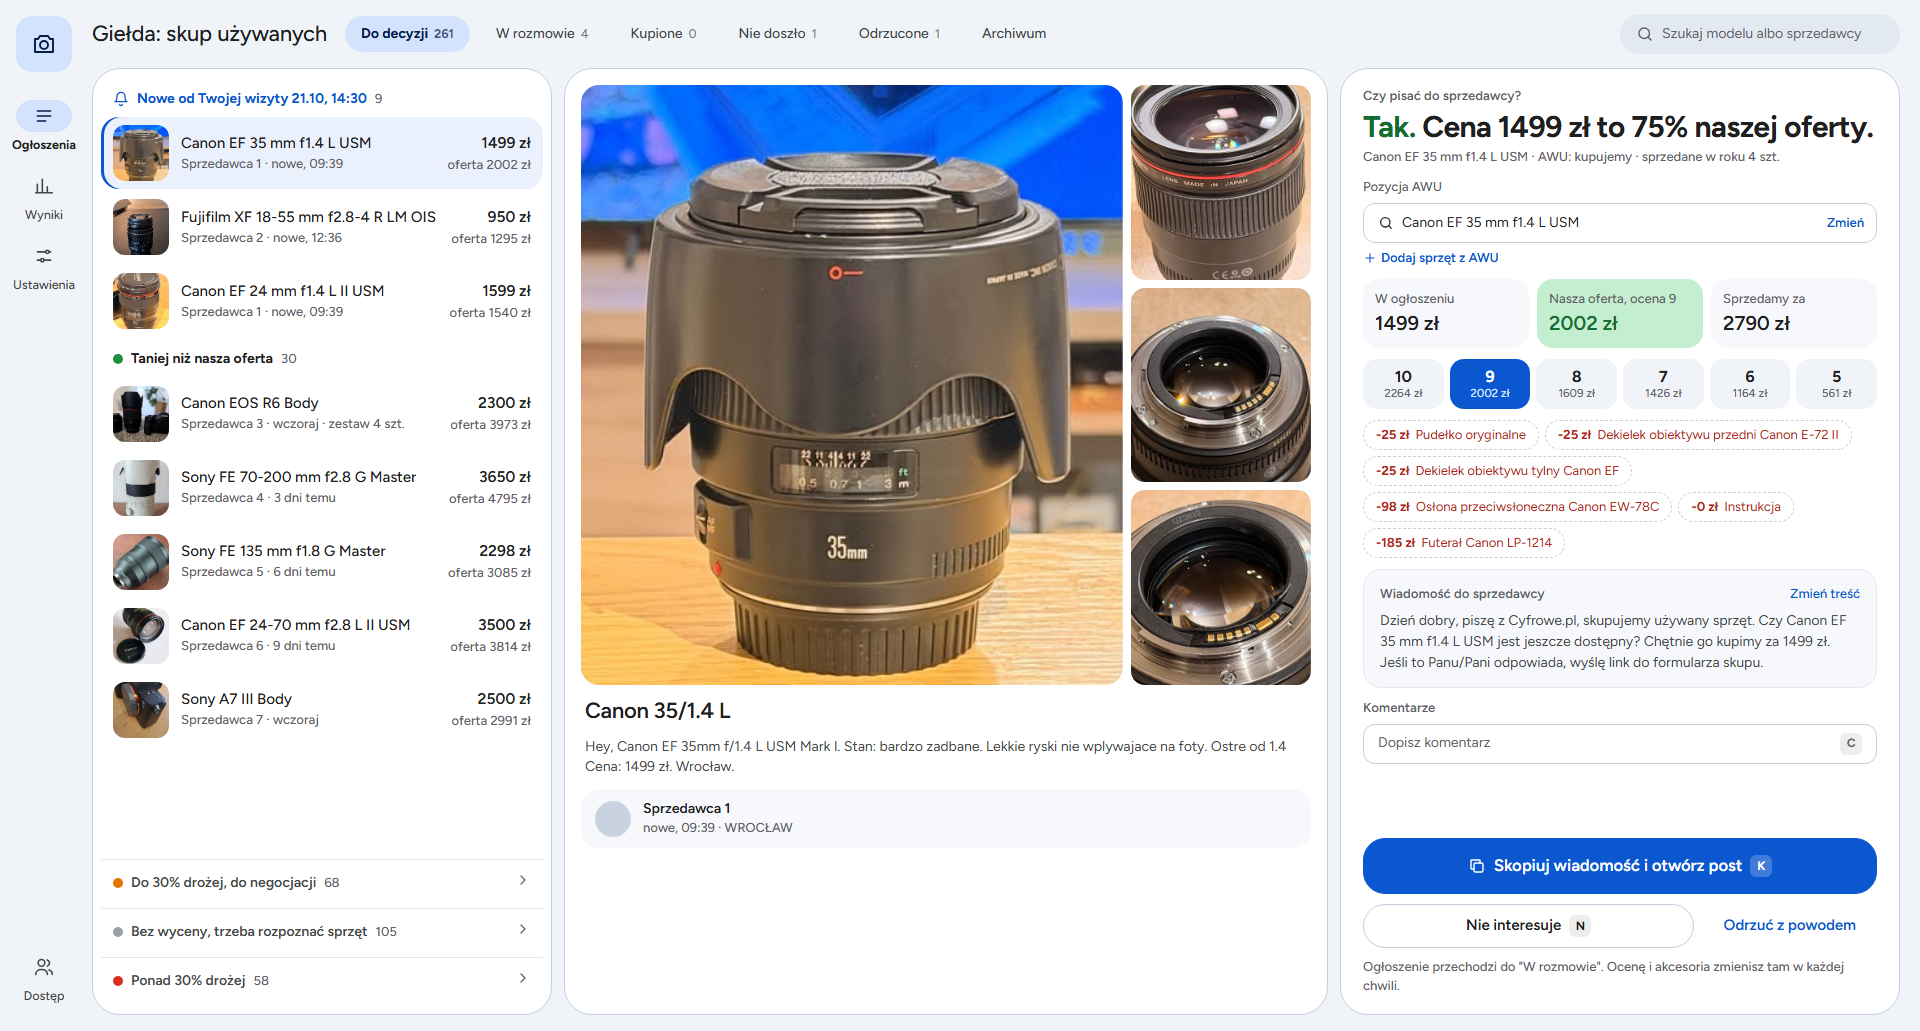Switch to the W rozmowie tab
The image size is (1920, 1031).
[x=542, y=34]
